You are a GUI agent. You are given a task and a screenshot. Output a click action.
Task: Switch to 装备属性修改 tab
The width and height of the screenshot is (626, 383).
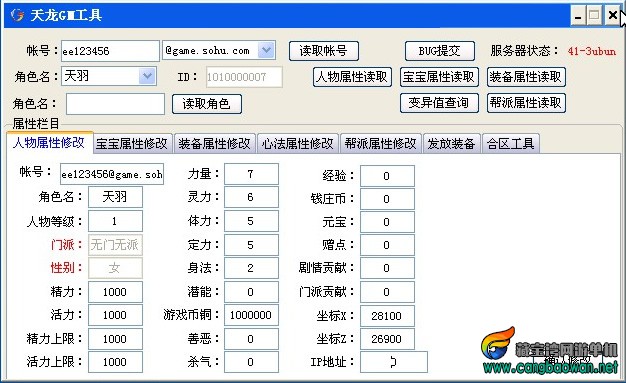(x=215, y=144)
